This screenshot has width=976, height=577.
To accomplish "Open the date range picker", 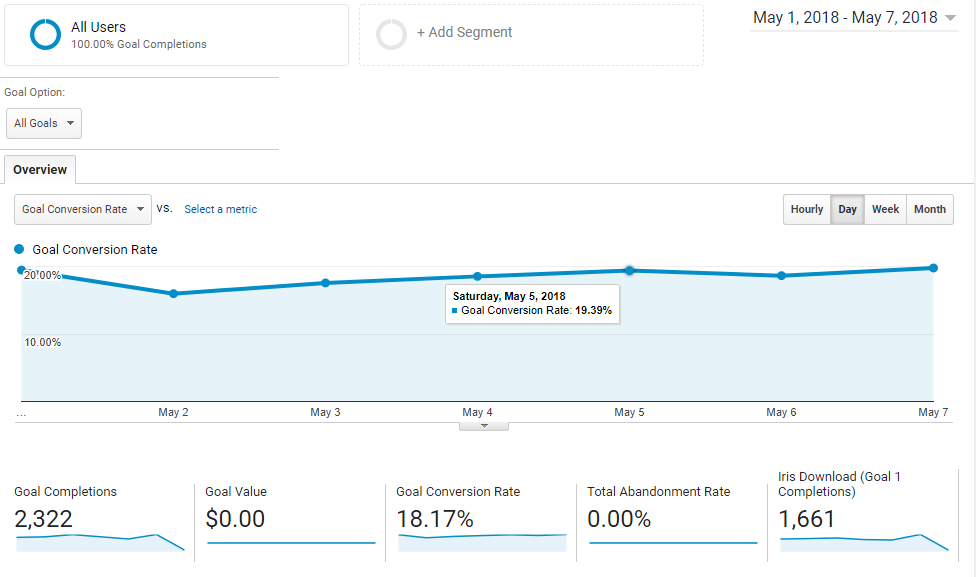I will click(x=854, y=18).
